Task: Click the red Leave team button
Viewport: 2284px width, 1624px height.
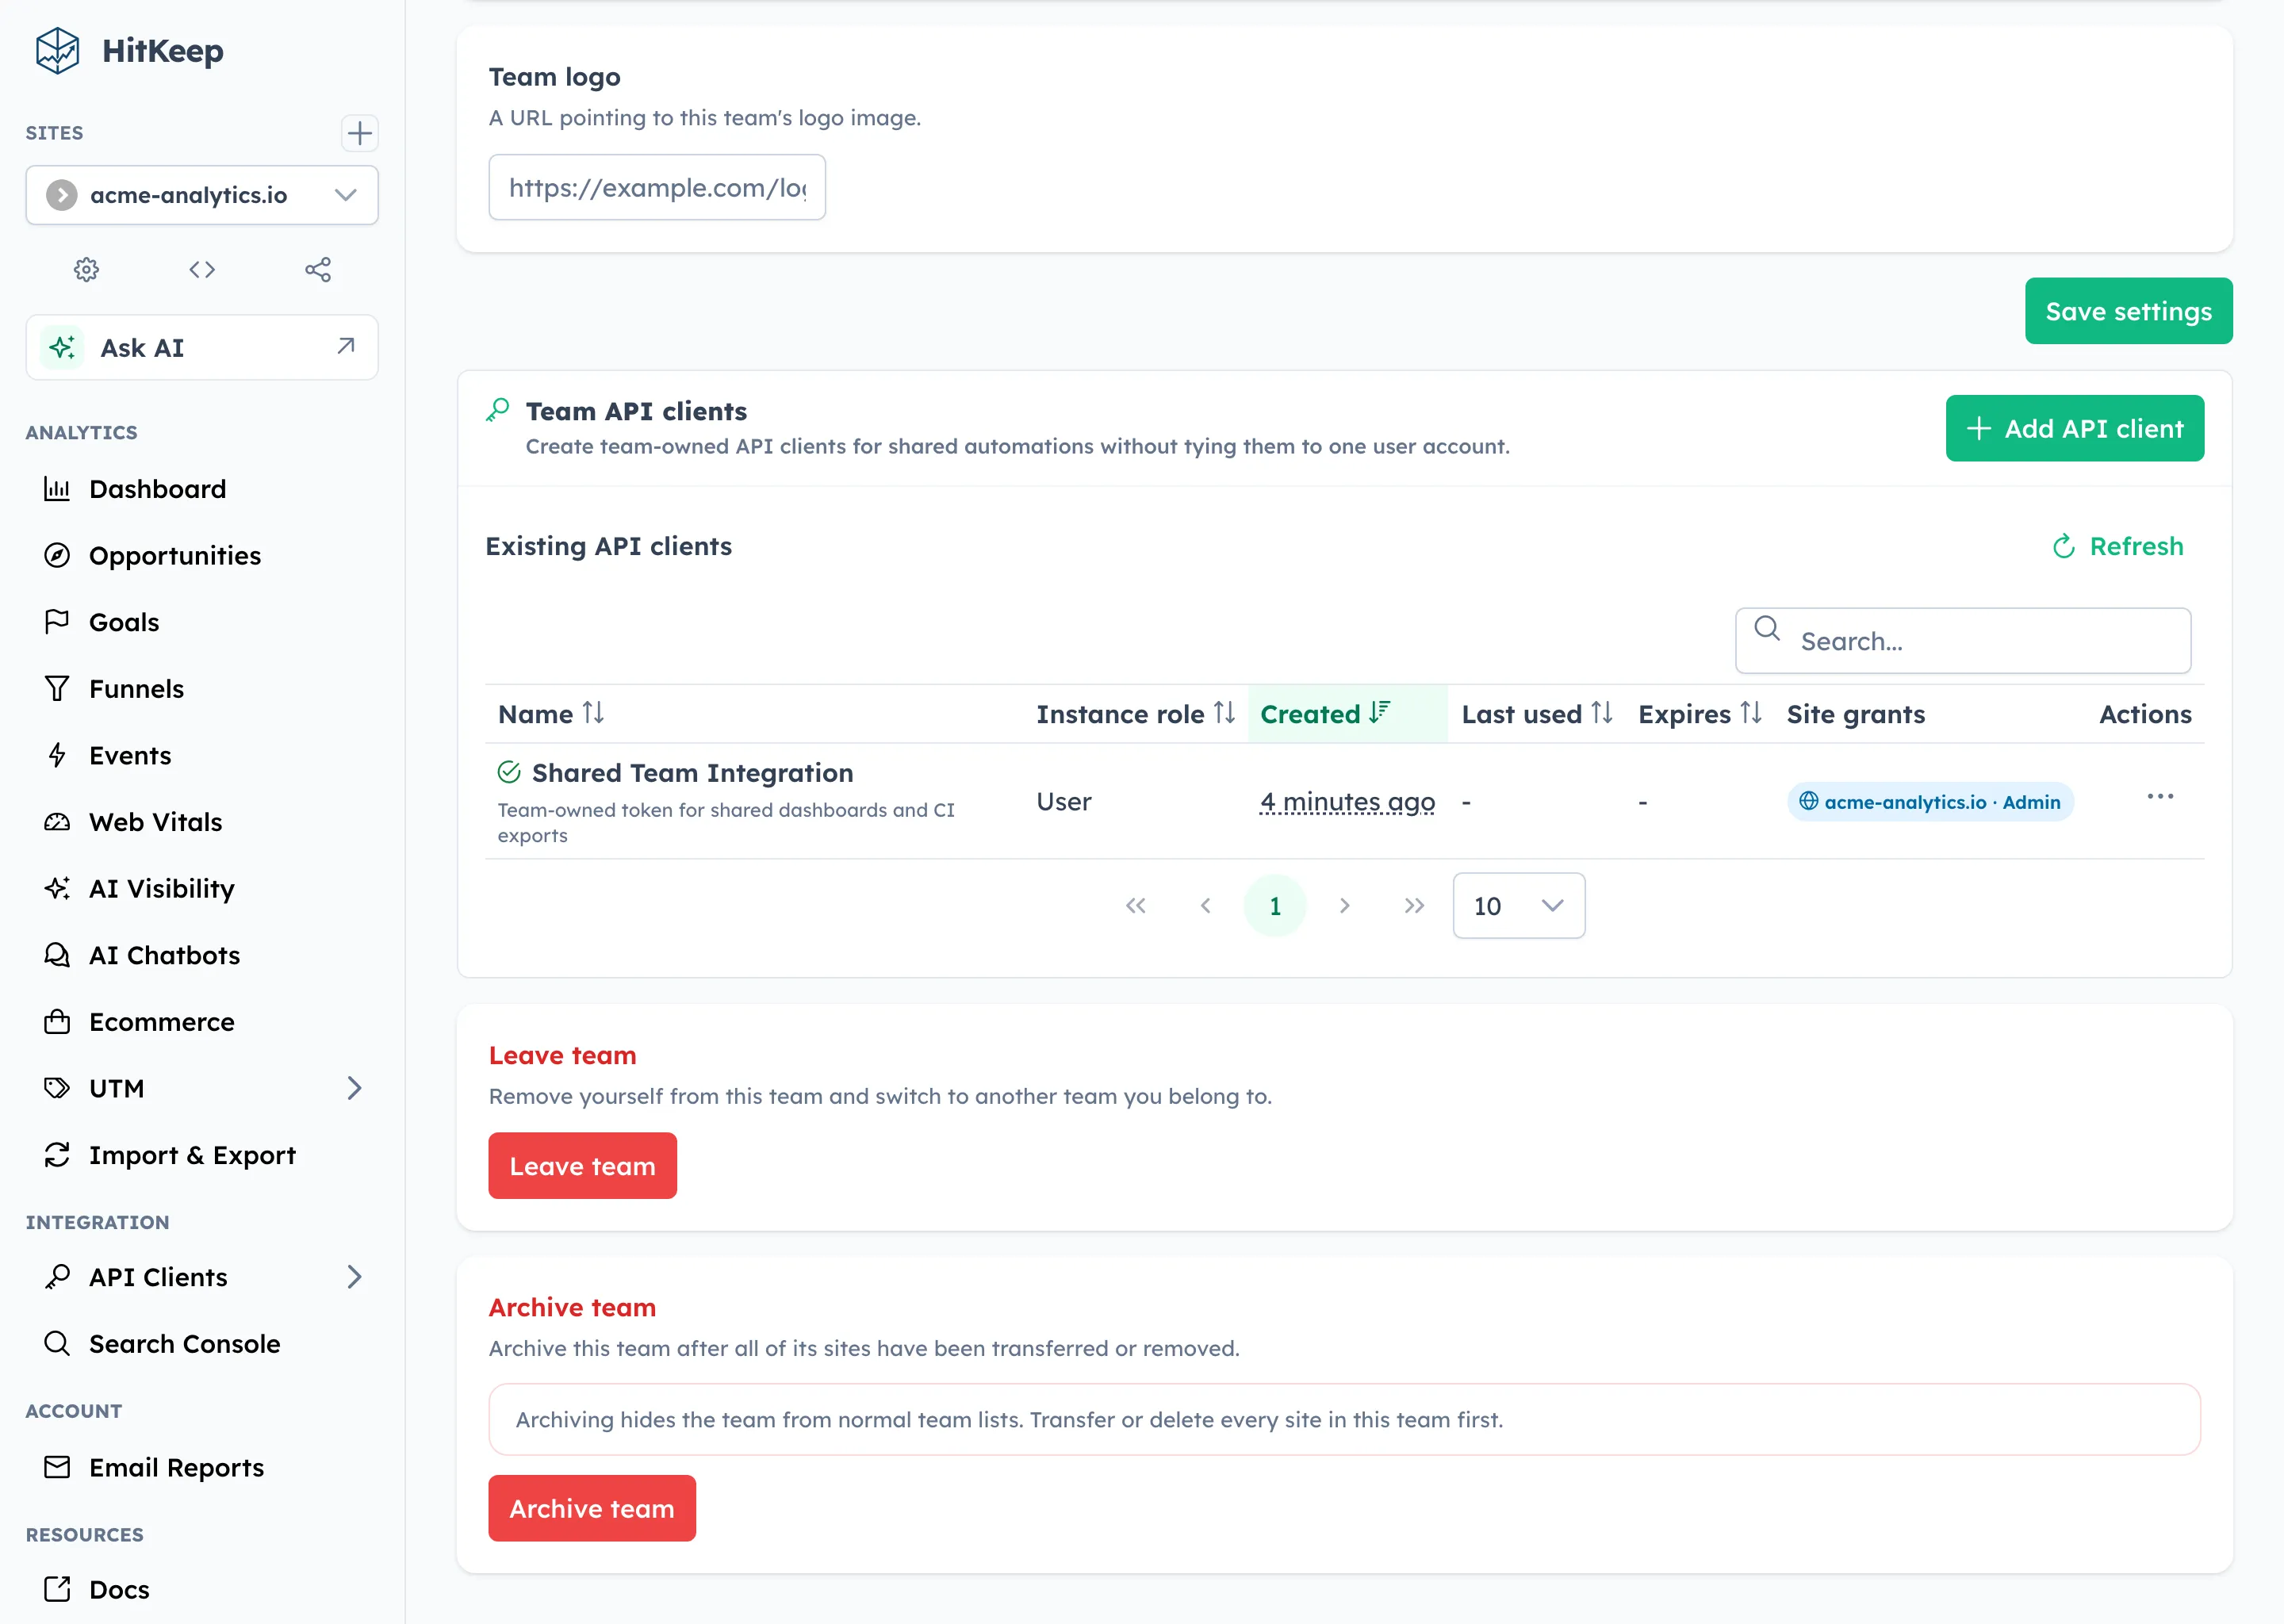Action: pyautogui.click(x=582, y=1166)
